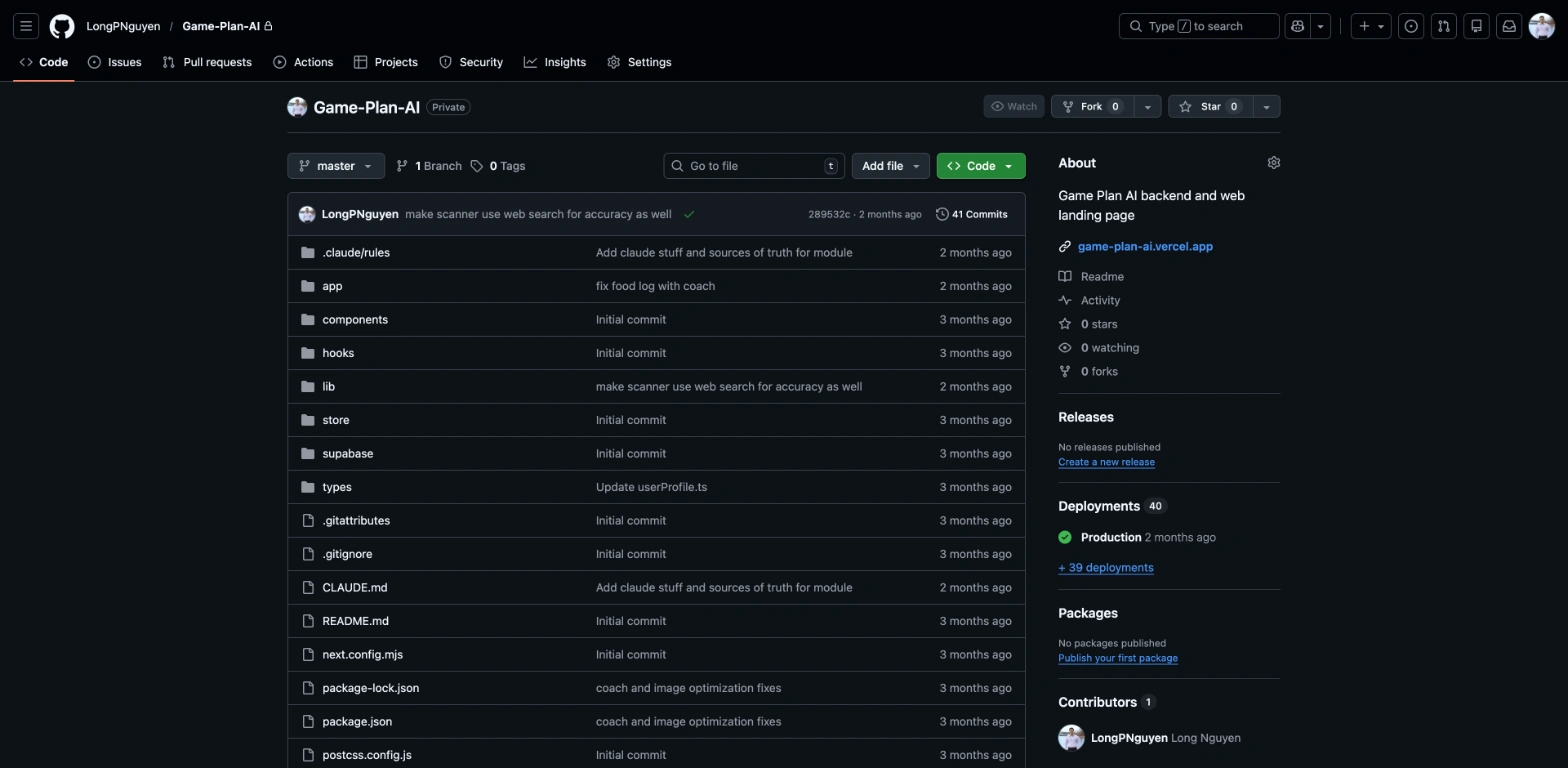Screen dimensions: 1568x768
Task: Open the Add file dropdown
Action: click(x=890, y=166)
